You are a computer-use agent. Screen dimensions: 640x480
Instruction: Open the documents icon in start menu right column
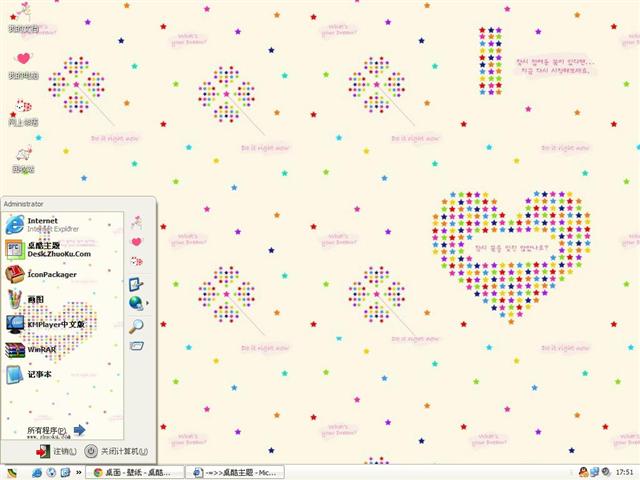[137, 222]
